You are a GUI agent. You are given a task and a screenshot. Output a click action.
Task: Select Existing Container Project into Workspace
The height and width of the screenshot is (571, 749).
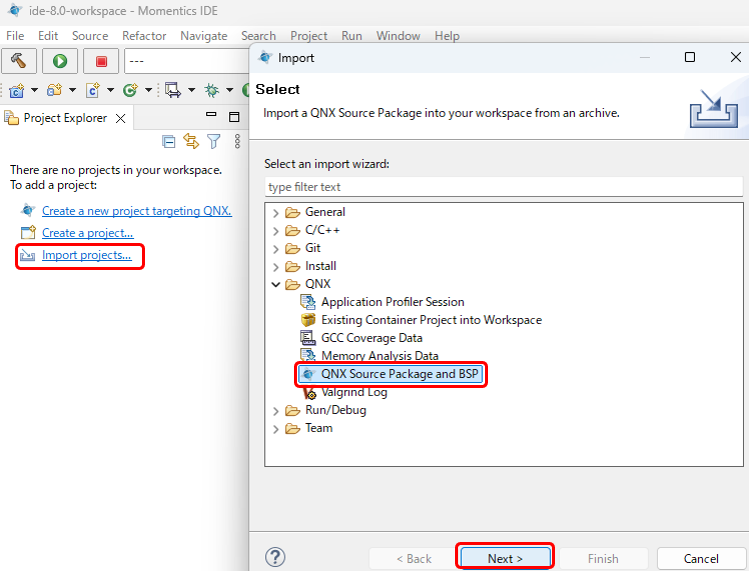point(431,320)
